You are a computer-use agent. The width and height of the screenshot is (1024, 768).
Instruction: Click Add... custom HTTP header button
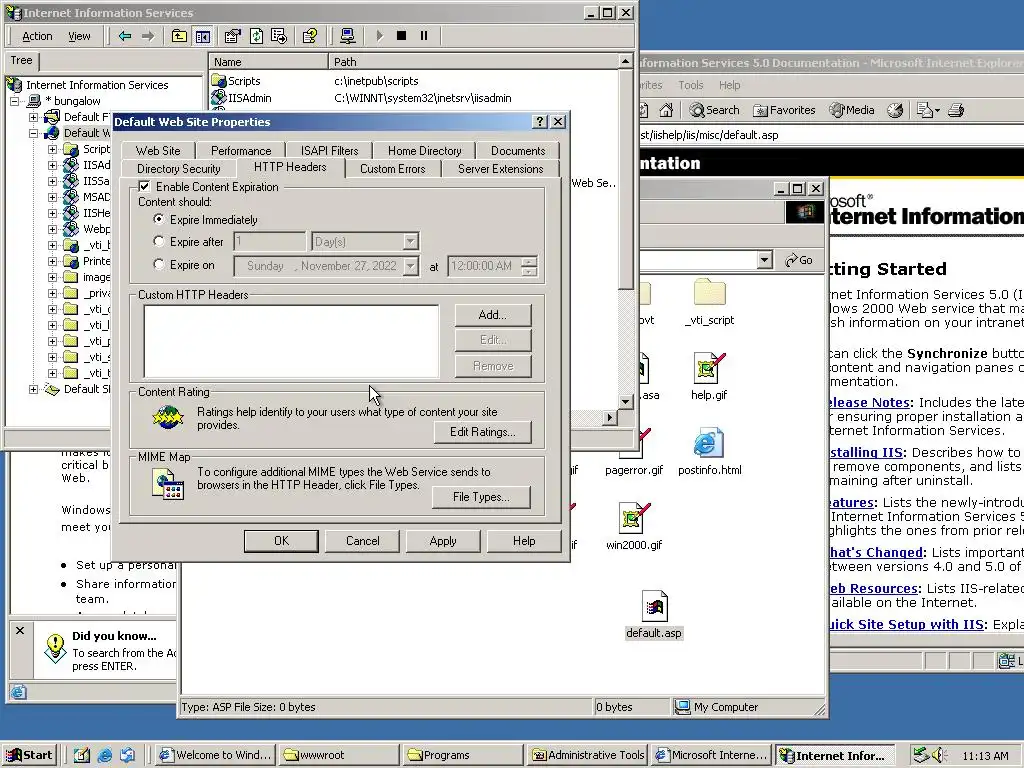[492, 315]
